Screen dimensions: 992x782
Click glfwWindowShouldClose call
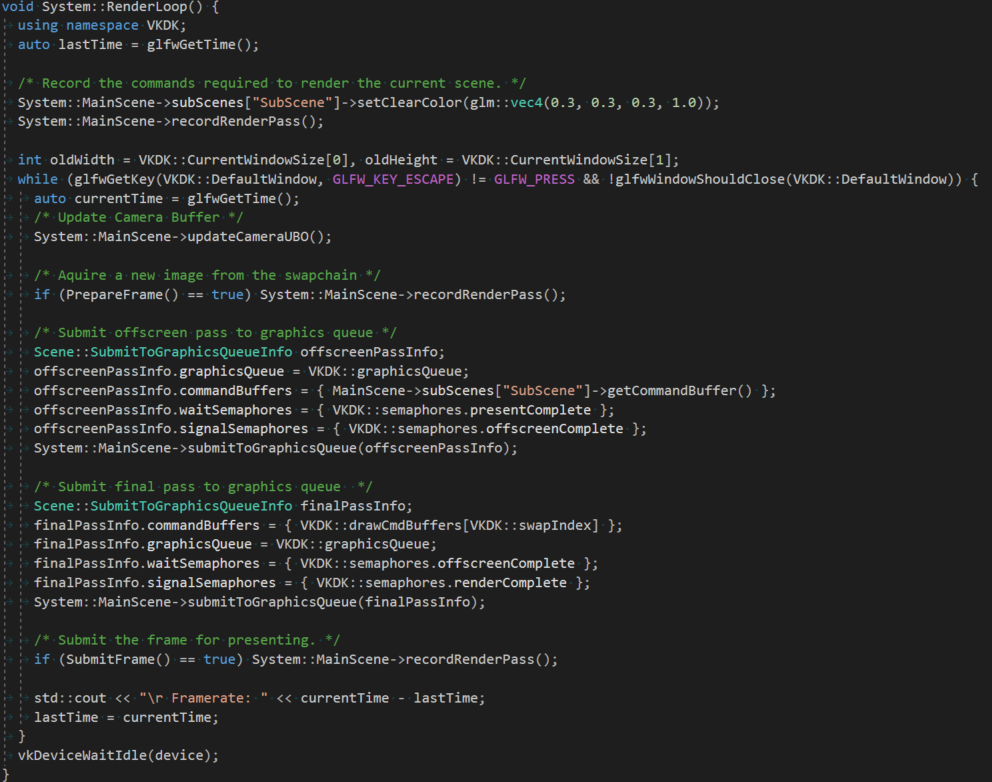788,180
